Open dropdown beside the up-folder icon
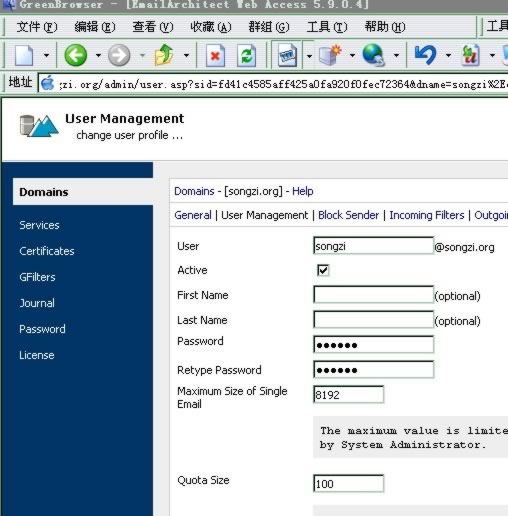The width and height of the screenshot is (508, 516). (186, 55)
